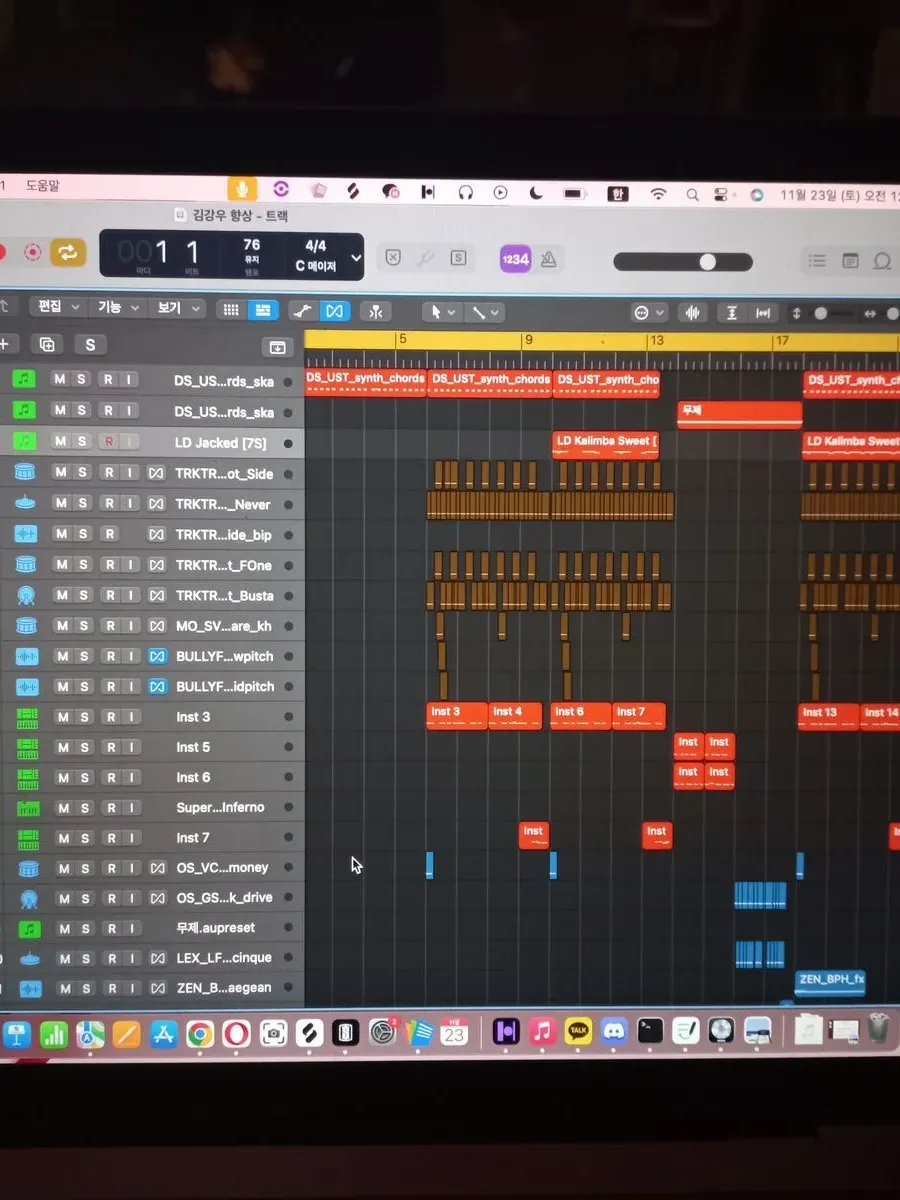The image size is (900, 1200).
Task: Solo the Inst 5 track
Action: 84,747
